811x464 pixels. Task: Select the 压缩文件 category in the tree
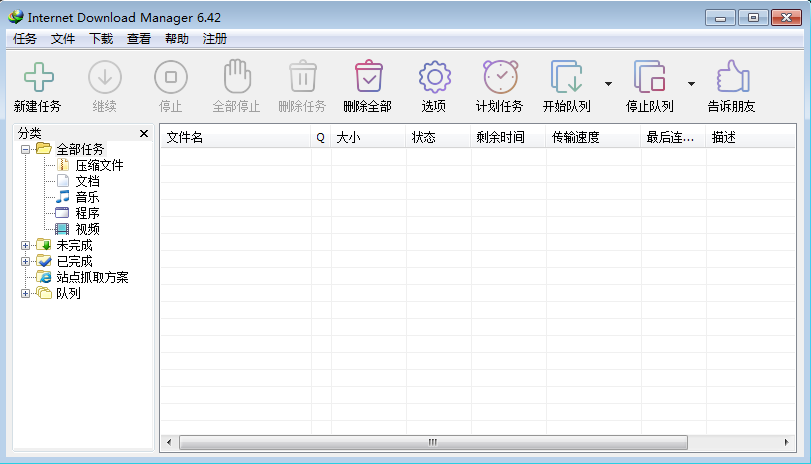coord(99,165)
